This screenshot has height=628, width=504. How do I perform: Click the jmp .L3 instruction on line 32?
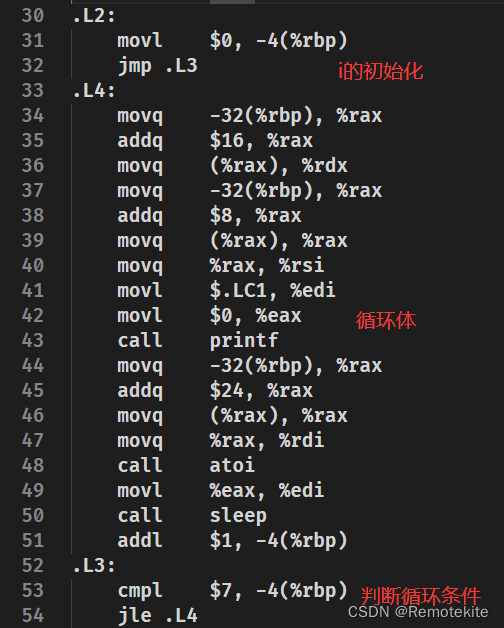[x=157, y=66]
